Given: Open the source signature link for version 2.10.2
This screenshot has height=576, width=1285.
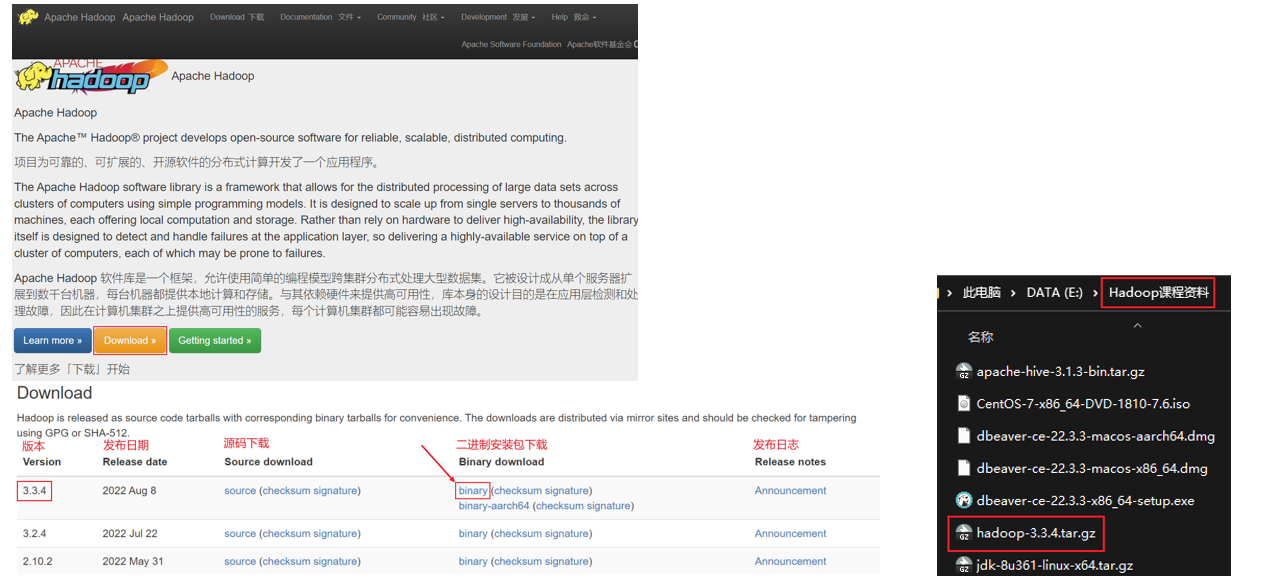Looking at the screenshot, I should (x=335, y=562).
